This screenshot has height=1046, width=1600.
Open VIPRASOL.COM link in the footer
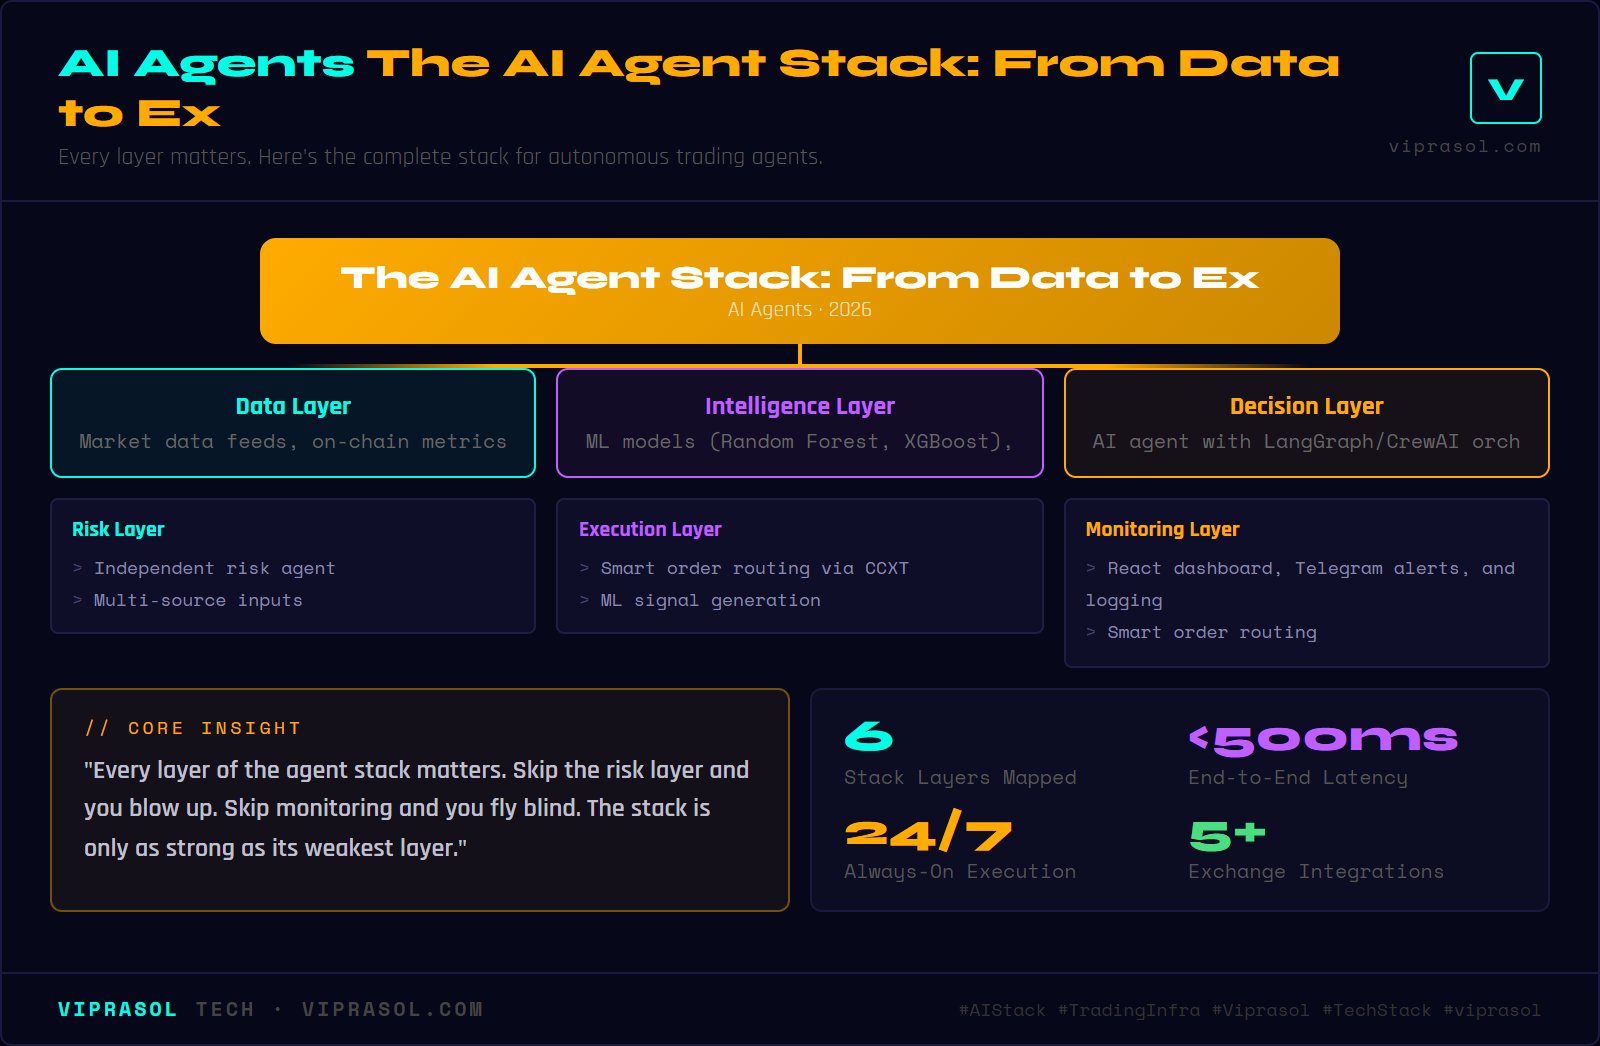392,1010
